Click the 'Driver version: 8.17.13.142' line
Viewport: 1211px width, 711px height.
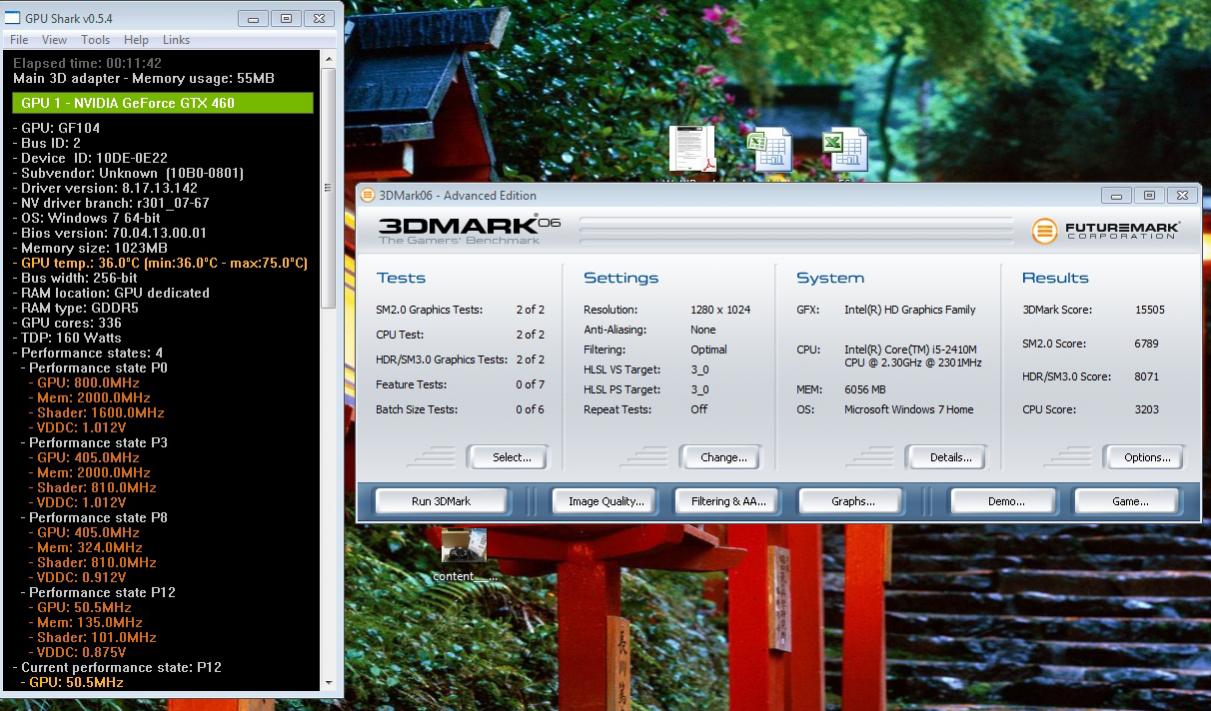point(105,188)
